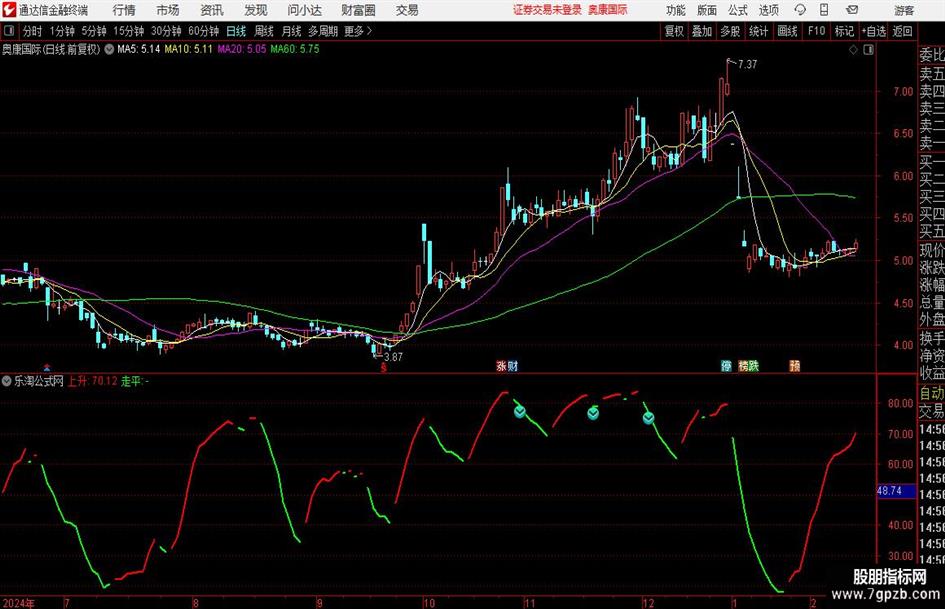This screenshot has width=945, height=609.
Task: Click the second checkmark signal icon on indicator
Action: pyautogui.click(x=594, y=413)
